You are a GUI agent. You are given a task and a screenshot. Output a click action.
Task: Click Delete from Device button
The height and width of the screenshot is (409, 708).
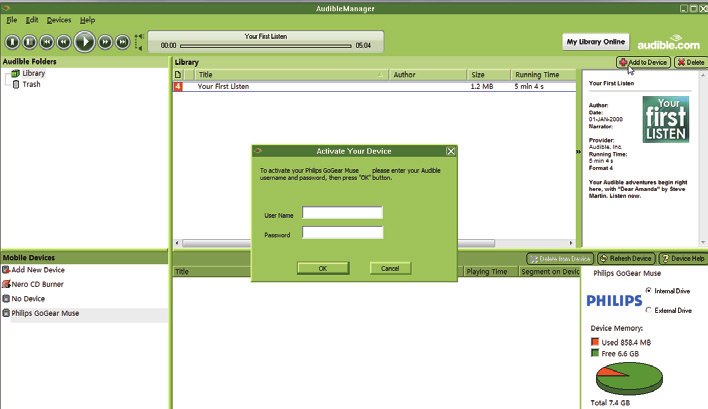560,259
